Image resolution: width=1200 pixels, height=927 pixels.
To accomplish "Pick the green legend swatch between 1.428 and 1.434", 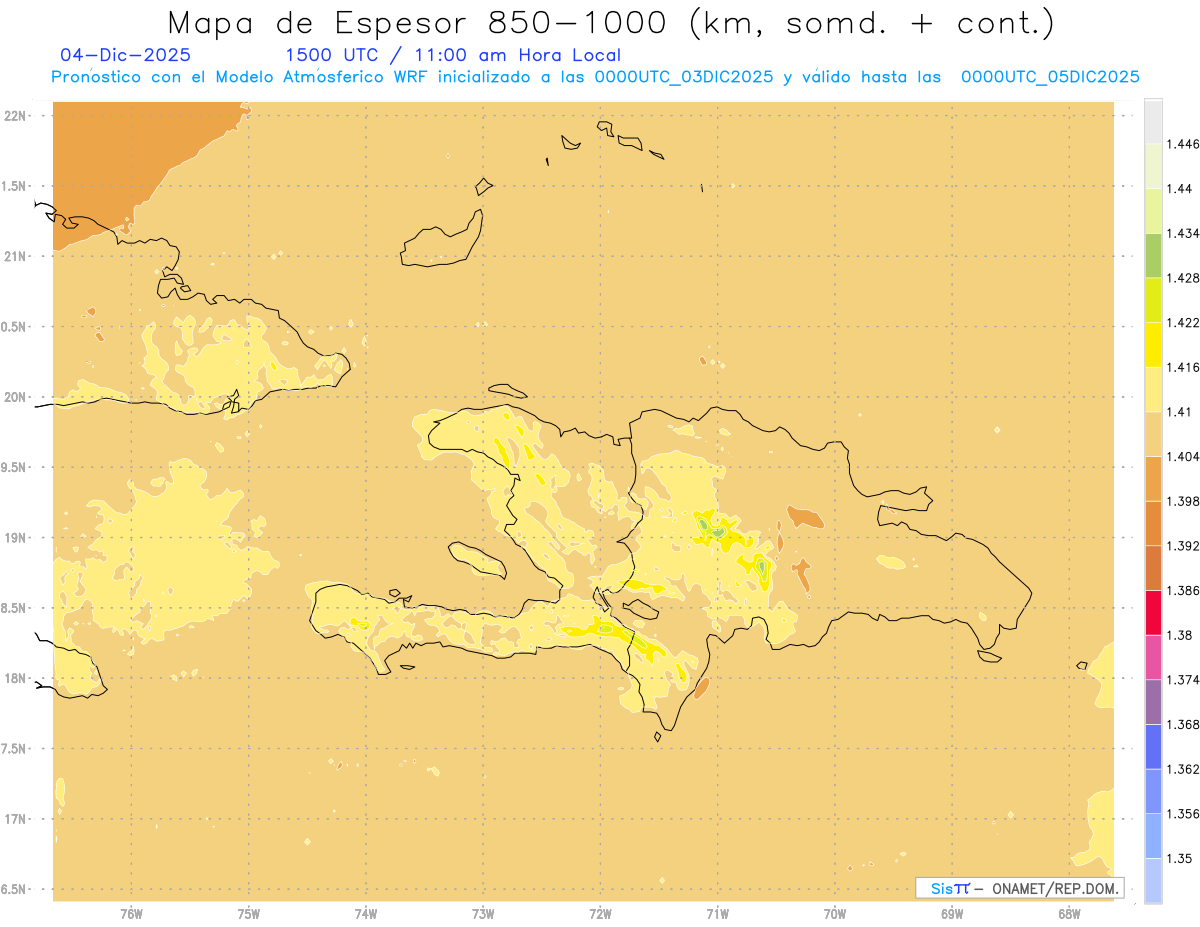I will [x=1153, y=255].
